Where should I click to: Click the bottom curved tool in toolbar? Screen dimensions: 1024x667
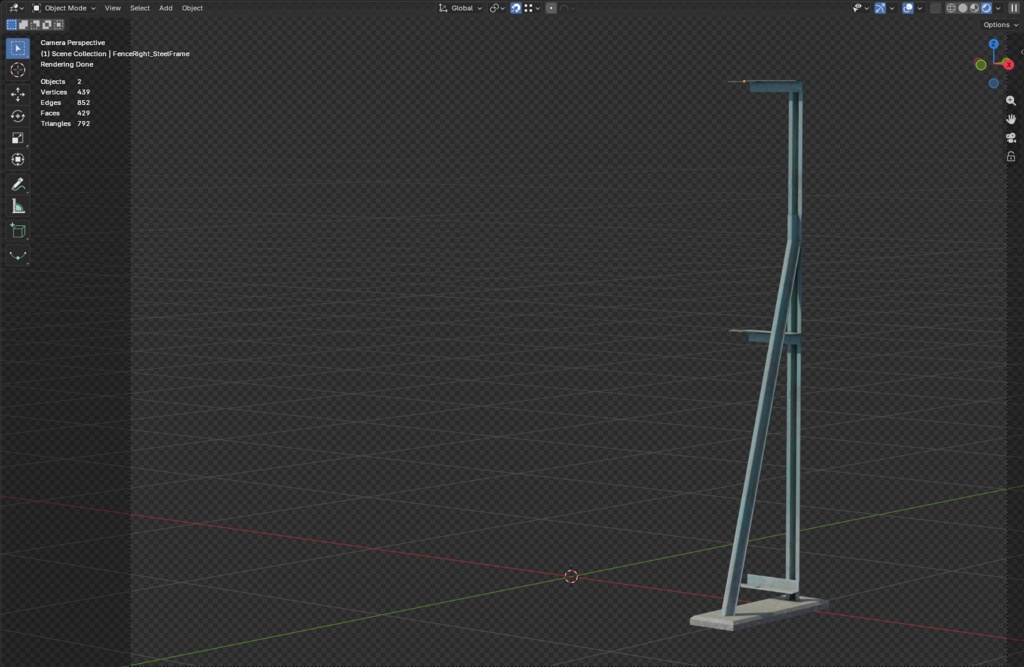click(18, 255)
